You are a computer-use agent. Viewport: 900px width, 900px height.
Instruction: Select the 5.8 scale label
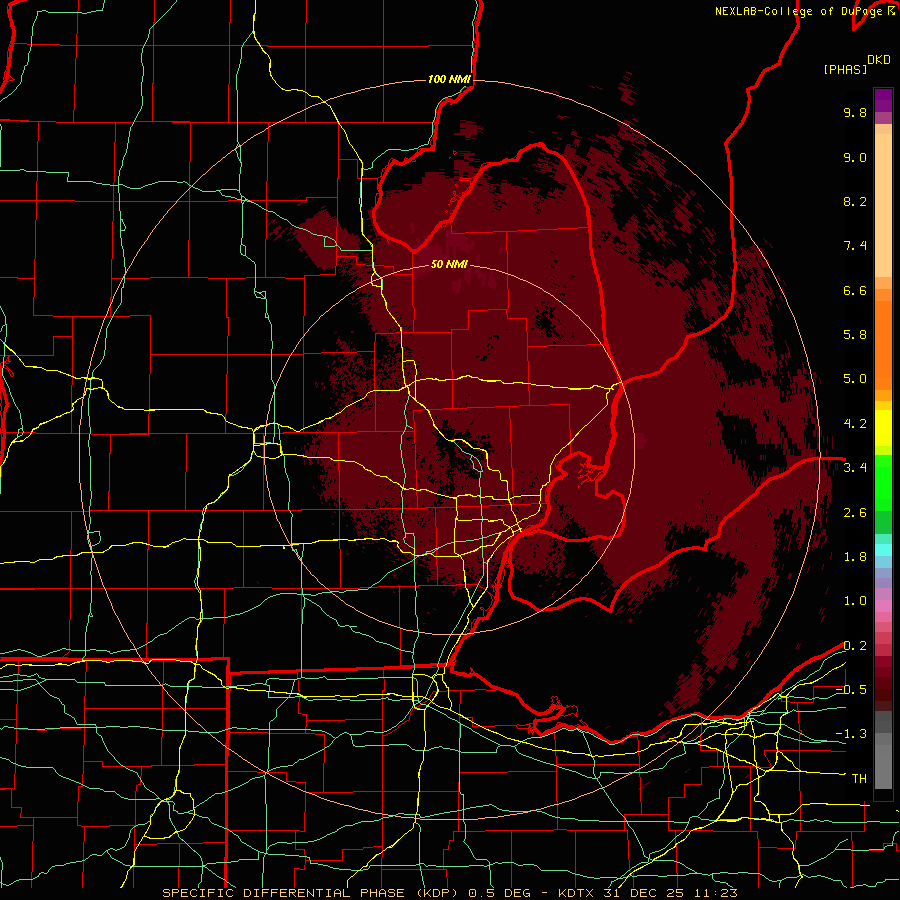(855, 335)
